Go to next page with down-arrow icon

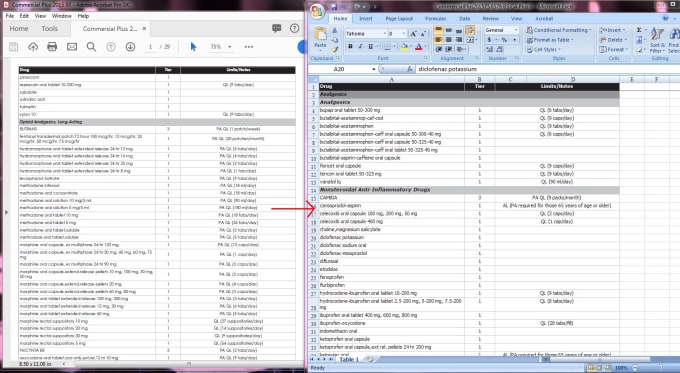tap(130, 47)
